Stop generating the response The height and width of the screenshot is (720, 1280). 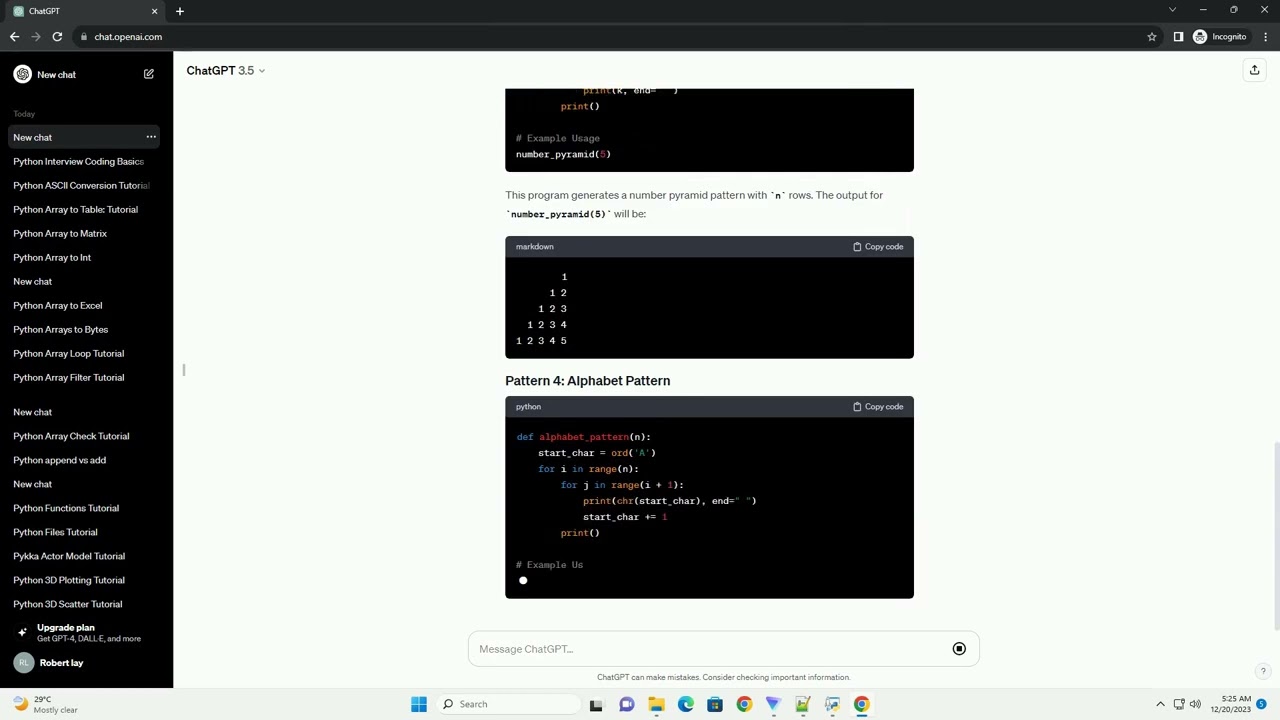959,649
